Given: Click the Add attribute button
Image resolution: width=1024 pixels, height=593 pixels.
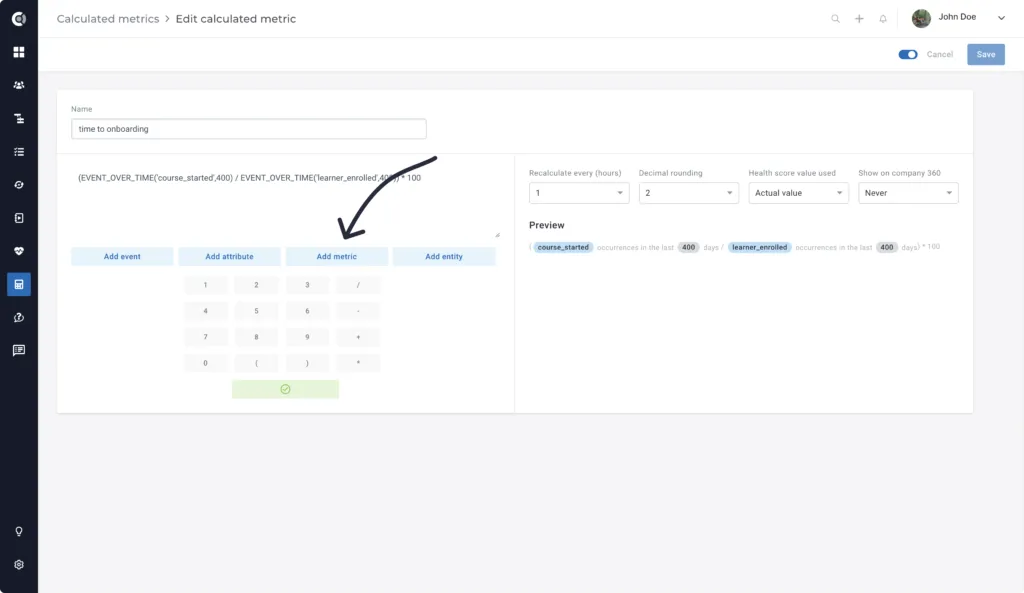Looking at the screenshot, I should point(229,257).
